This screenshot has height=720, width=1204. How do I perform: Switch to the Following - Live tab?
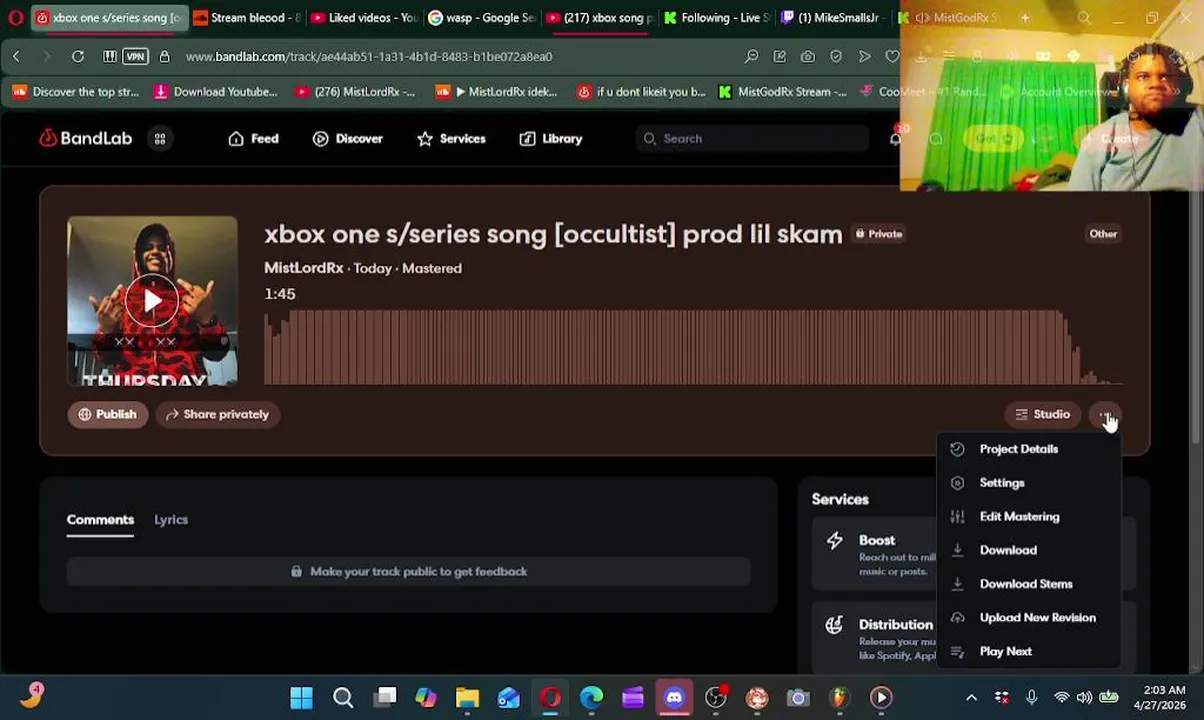click(x=717, y=17)
